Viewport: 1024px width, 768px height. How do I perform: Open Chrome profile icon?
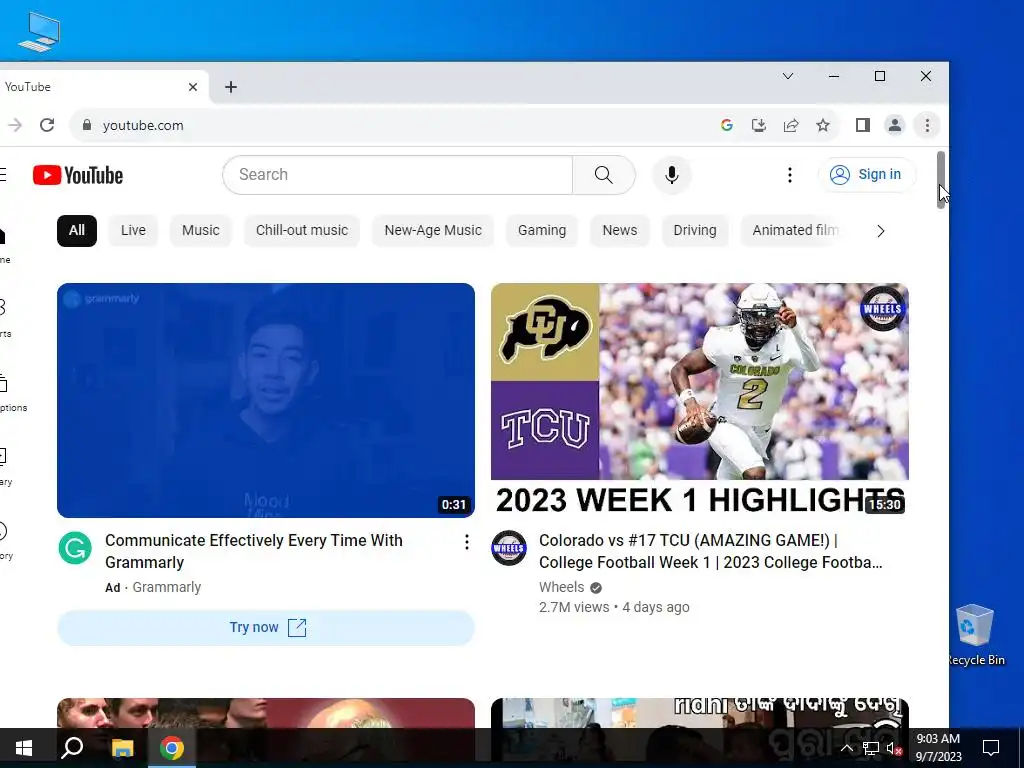pos(895,125)
